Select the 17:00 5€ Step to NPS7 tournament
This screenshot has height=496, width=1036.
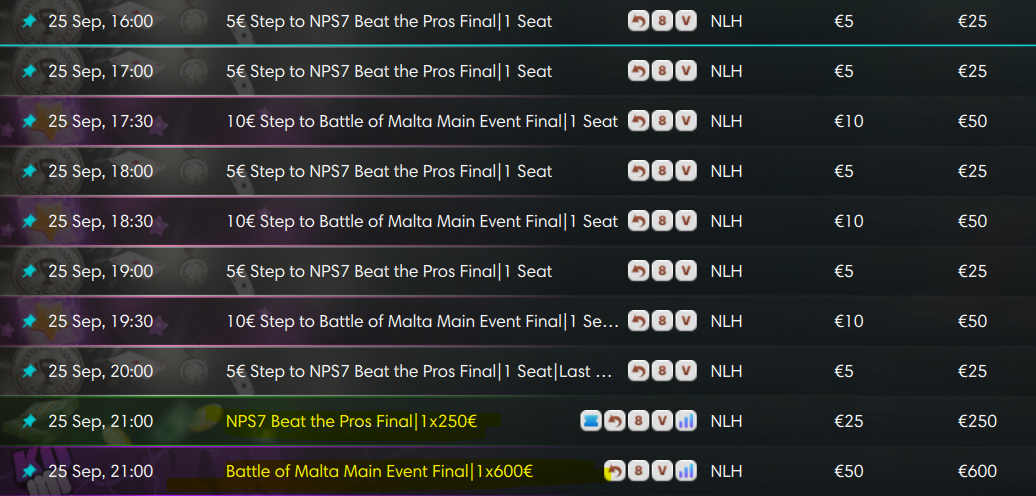[x=389, y=71]
